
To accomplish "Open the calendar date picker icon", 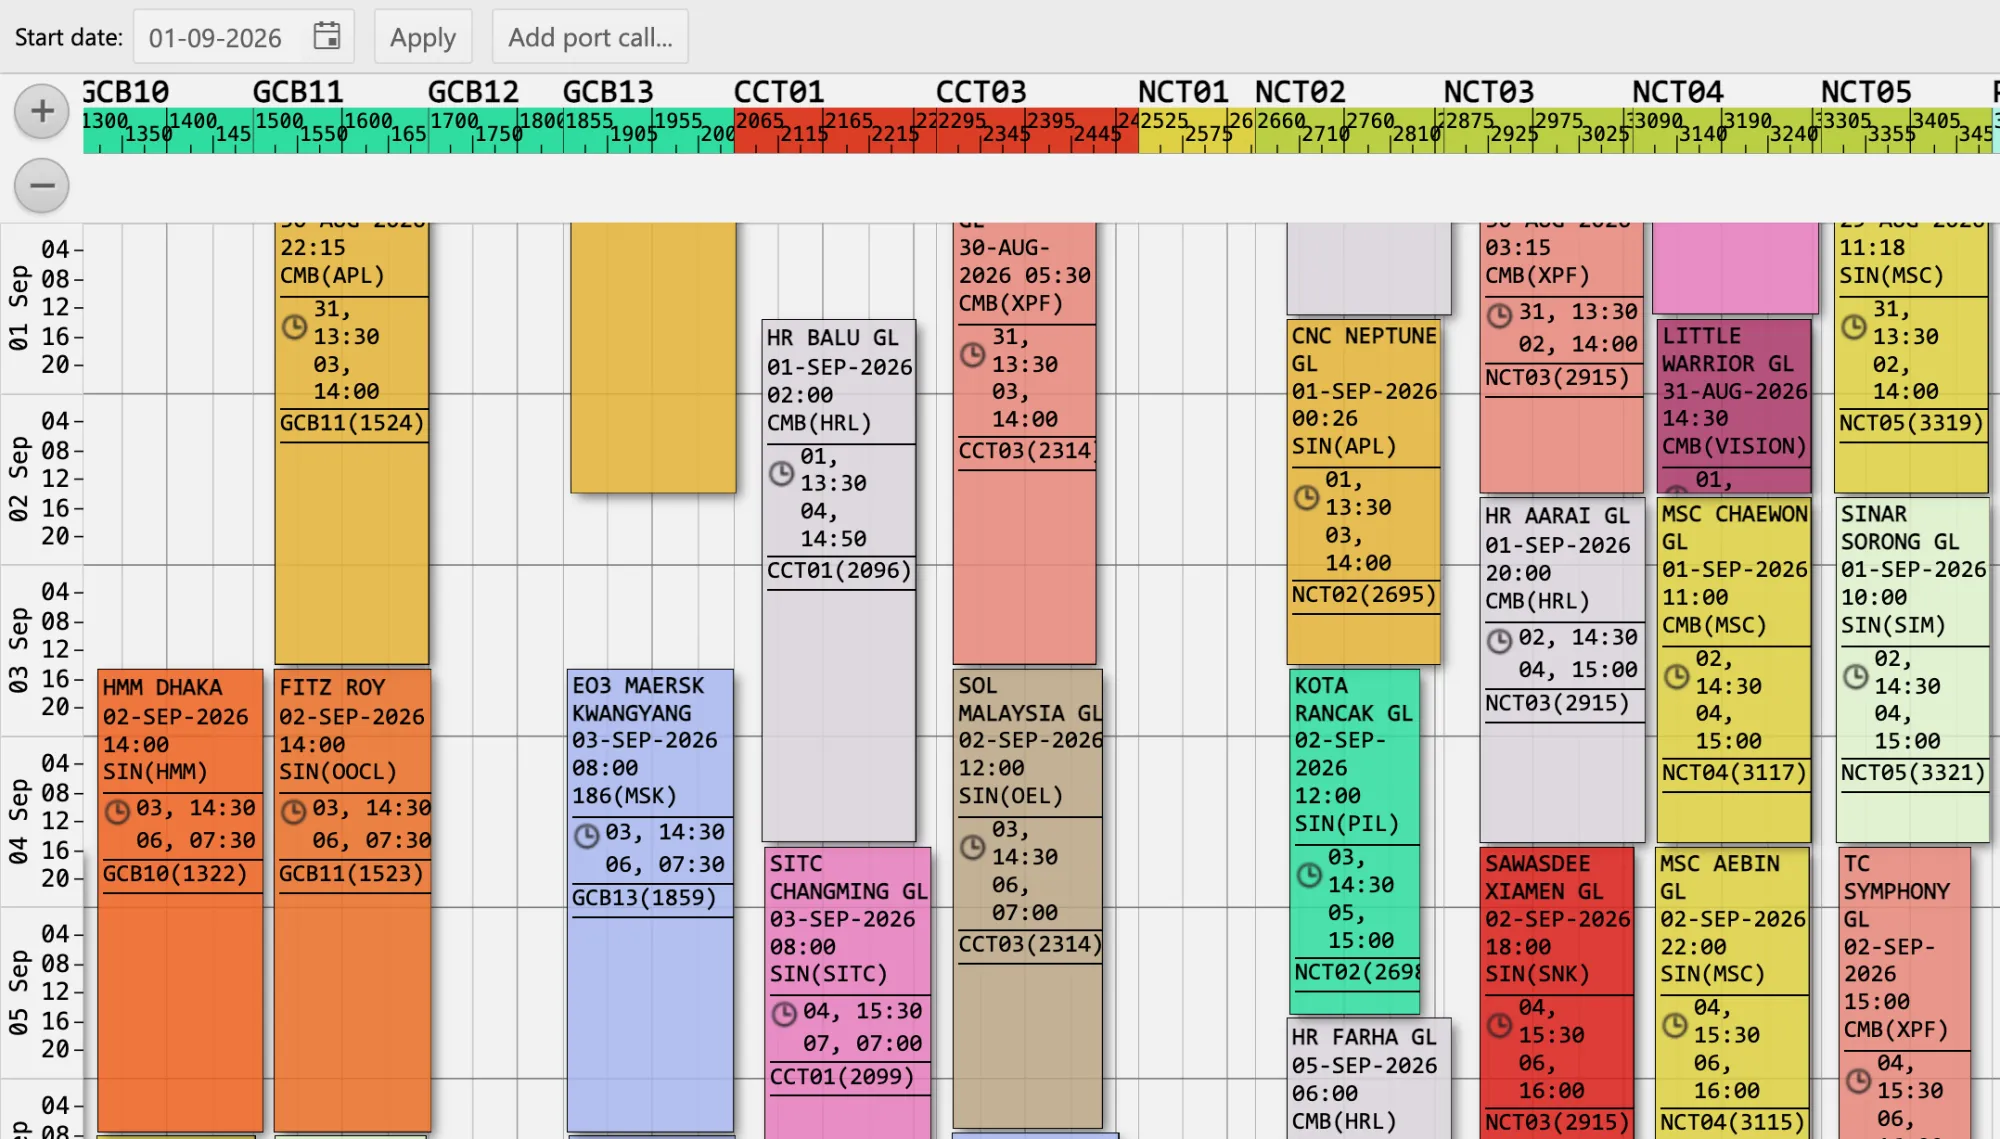I will click(x=326, y=37).
